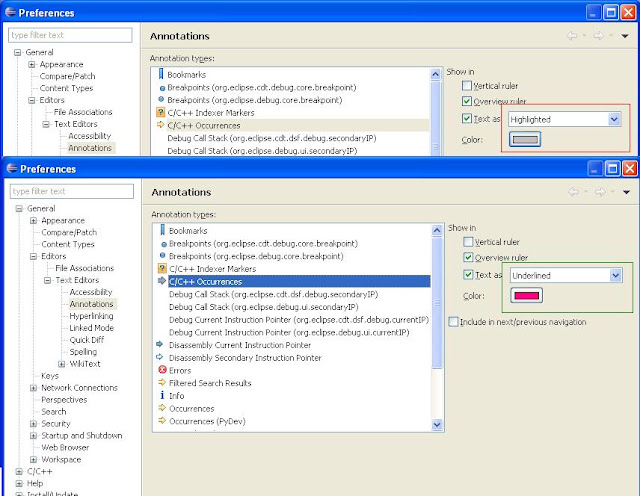This screenshot has height=496, width=640.
Task: Click the C/C++ Occurrences arrow icon in lower window
Action: coord(162,281)
